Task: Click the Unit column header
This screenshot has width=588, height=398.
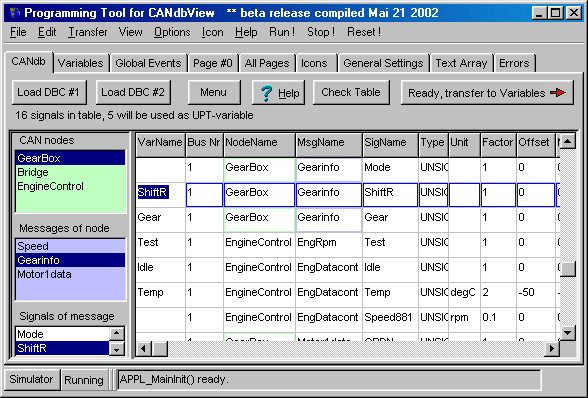Action: [464, 145]
